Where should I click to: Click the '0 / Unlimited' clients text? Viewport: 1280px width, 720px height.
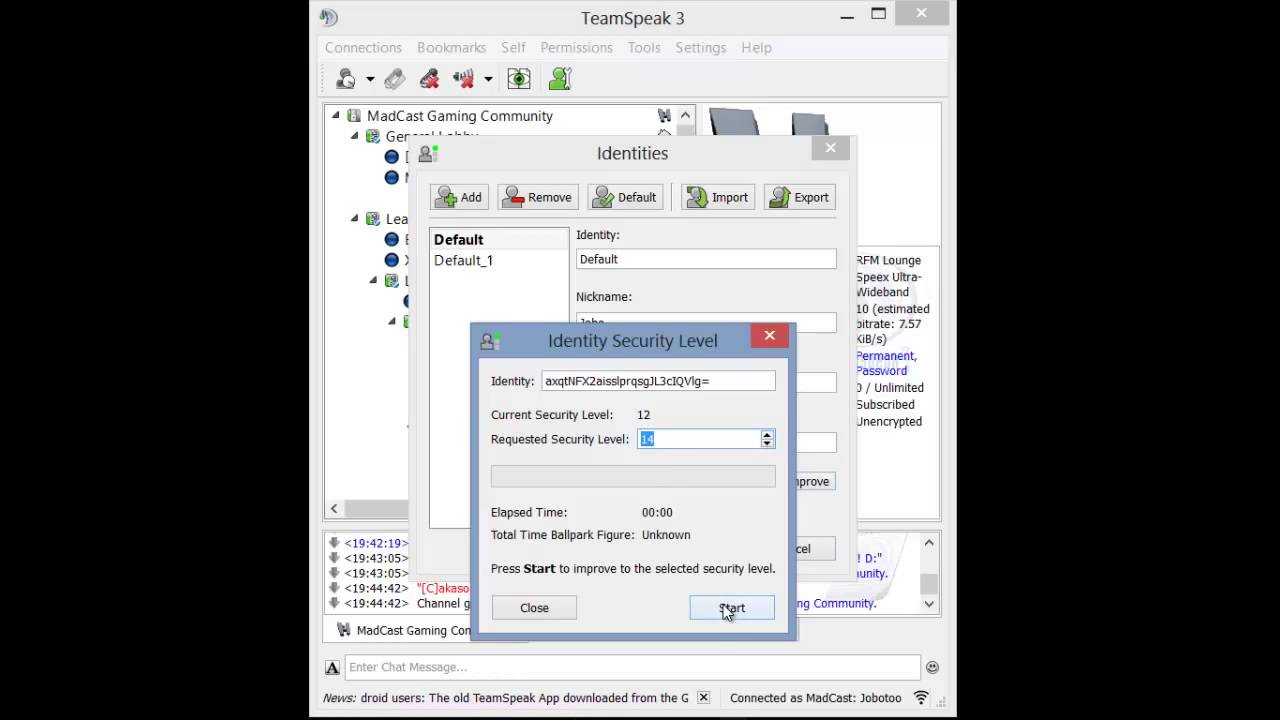tap(889, 387)
